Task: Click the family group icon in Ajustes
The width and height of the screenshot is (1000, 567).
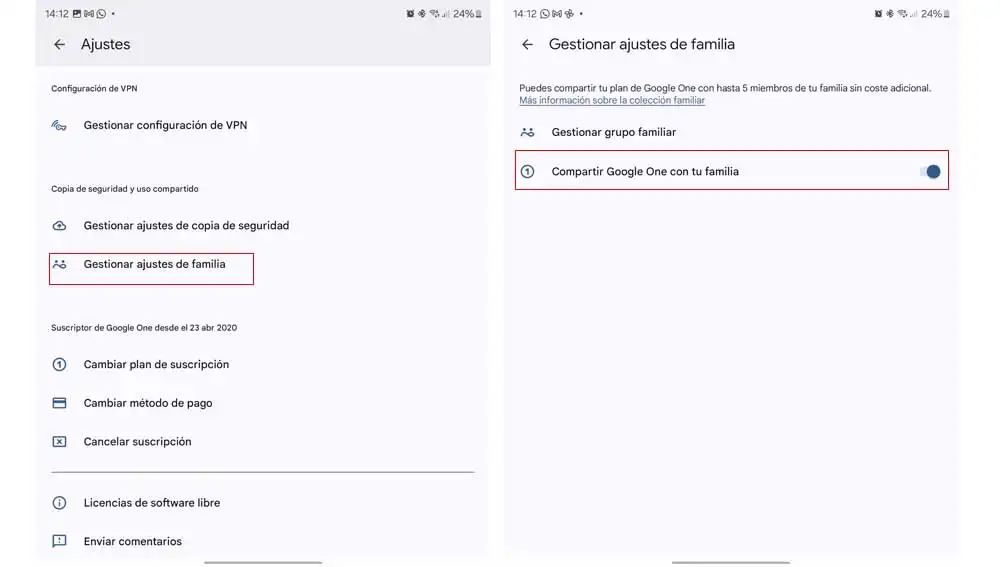Action: (60, 265)
